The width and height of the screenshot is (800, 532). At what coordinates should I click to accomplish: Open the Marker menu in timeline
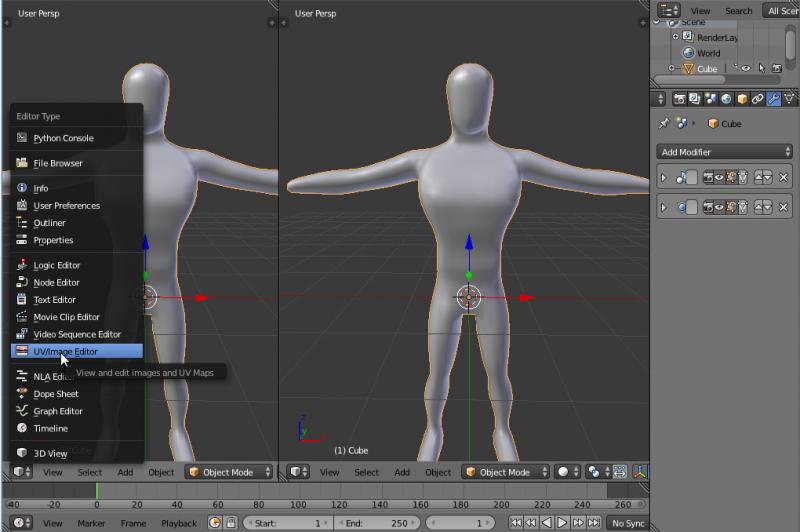91,523
